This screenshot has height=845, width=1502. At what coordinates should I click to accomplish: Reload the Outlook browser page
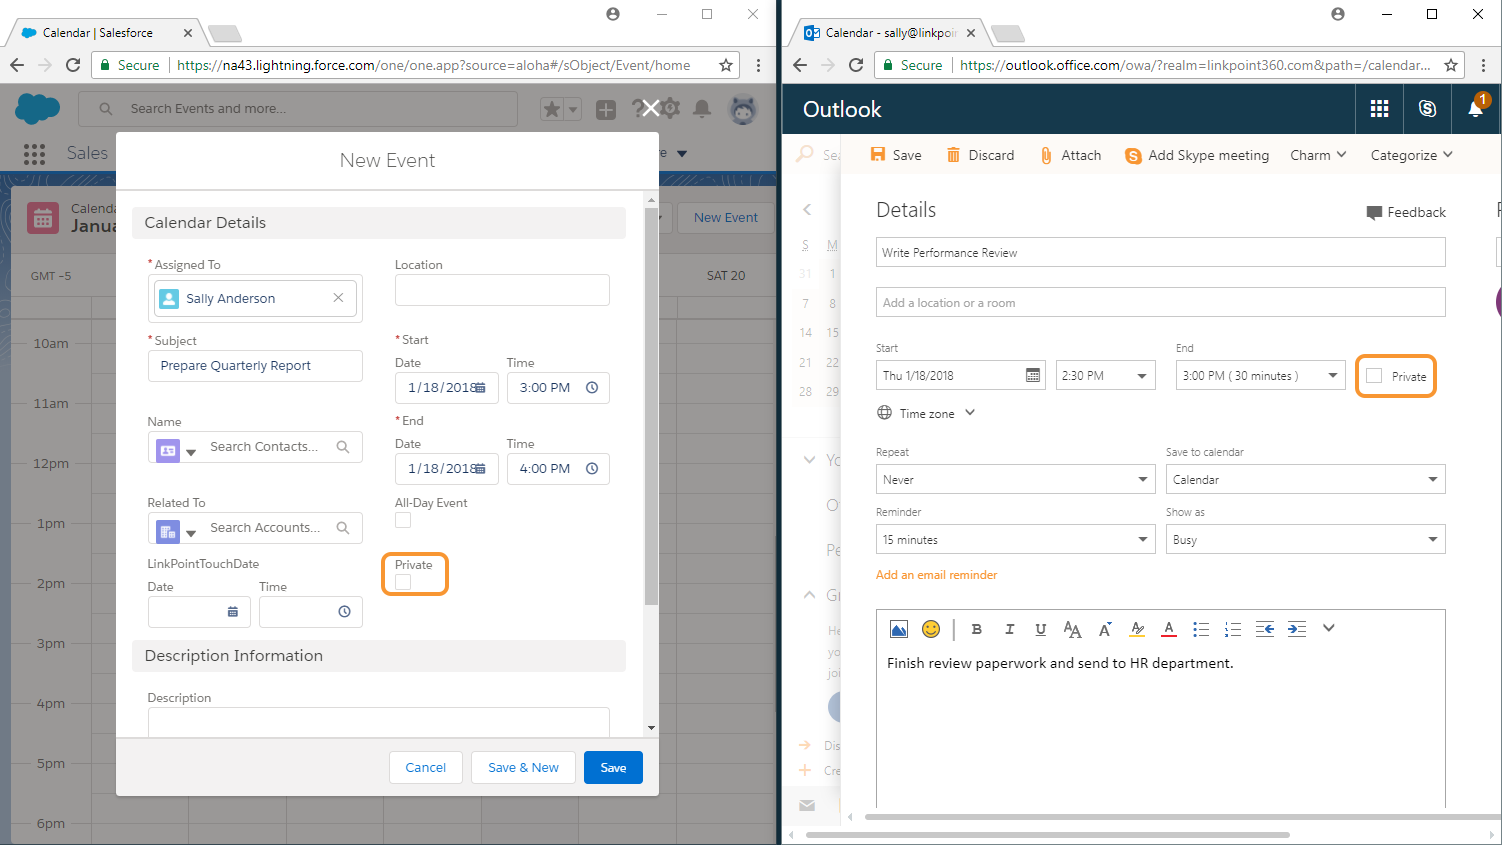tap(856, 65)
